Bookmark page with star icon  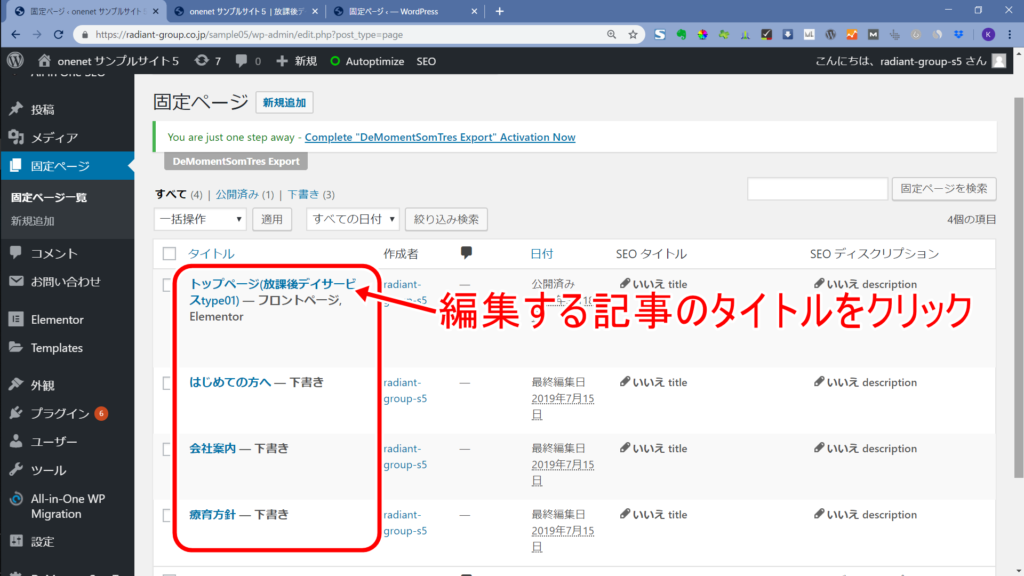click(x=633, y=34)
